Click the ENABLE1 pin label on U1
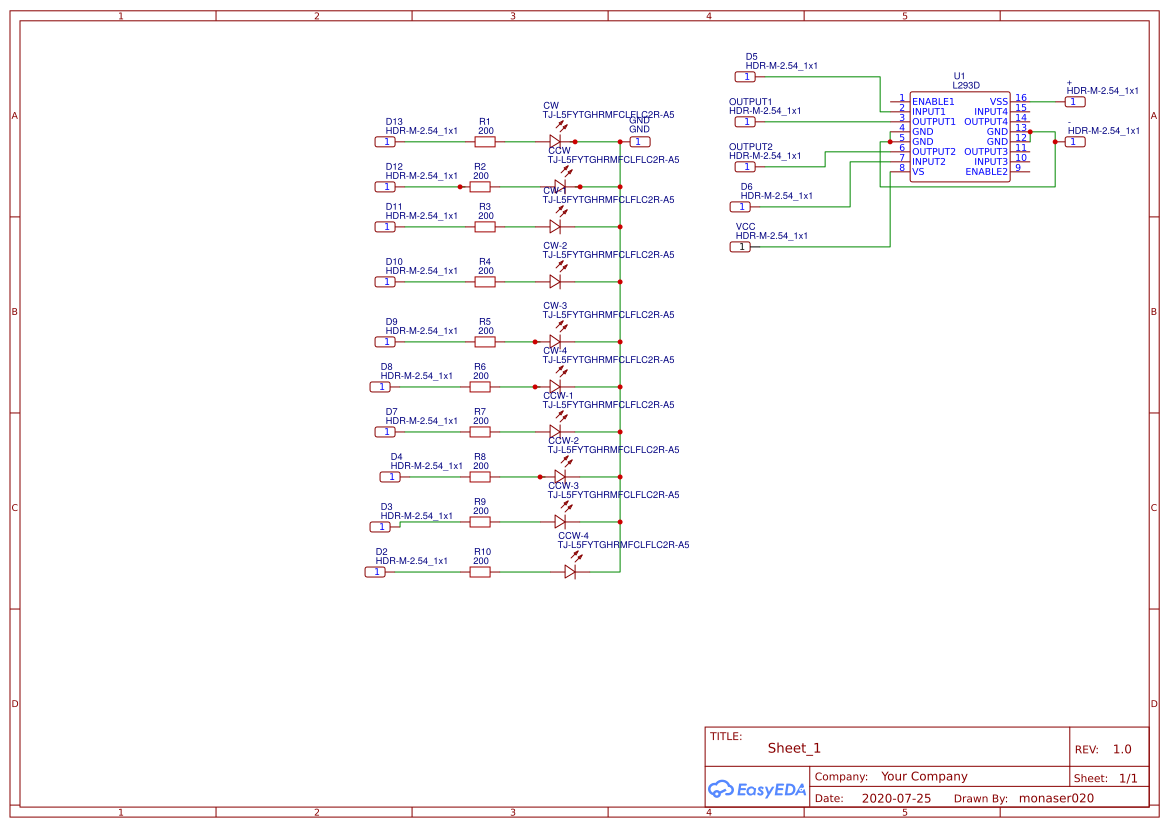This screenshot has height=828, width=1170. pyautogui.click(x=932, y=100)
